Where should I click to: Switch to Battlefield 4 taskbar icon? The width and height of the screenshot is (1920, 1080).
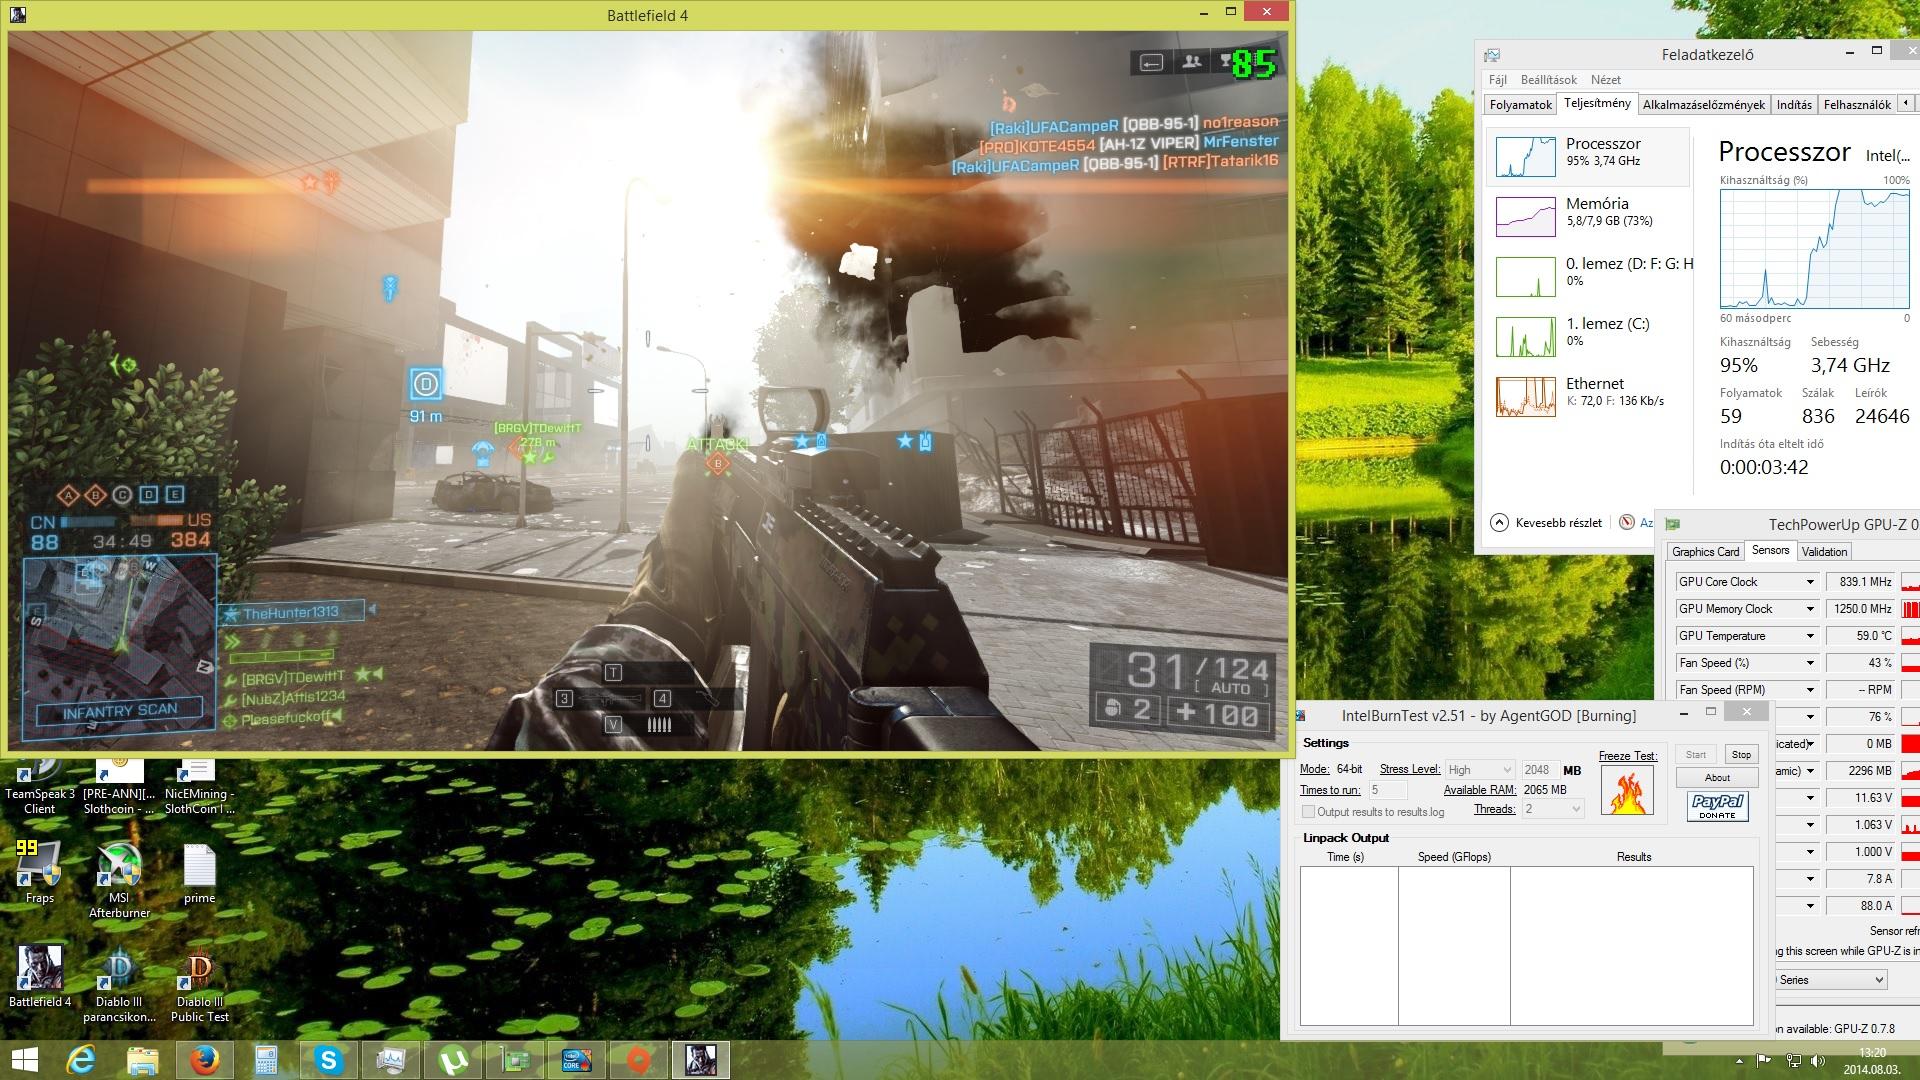click(701, 1060)
